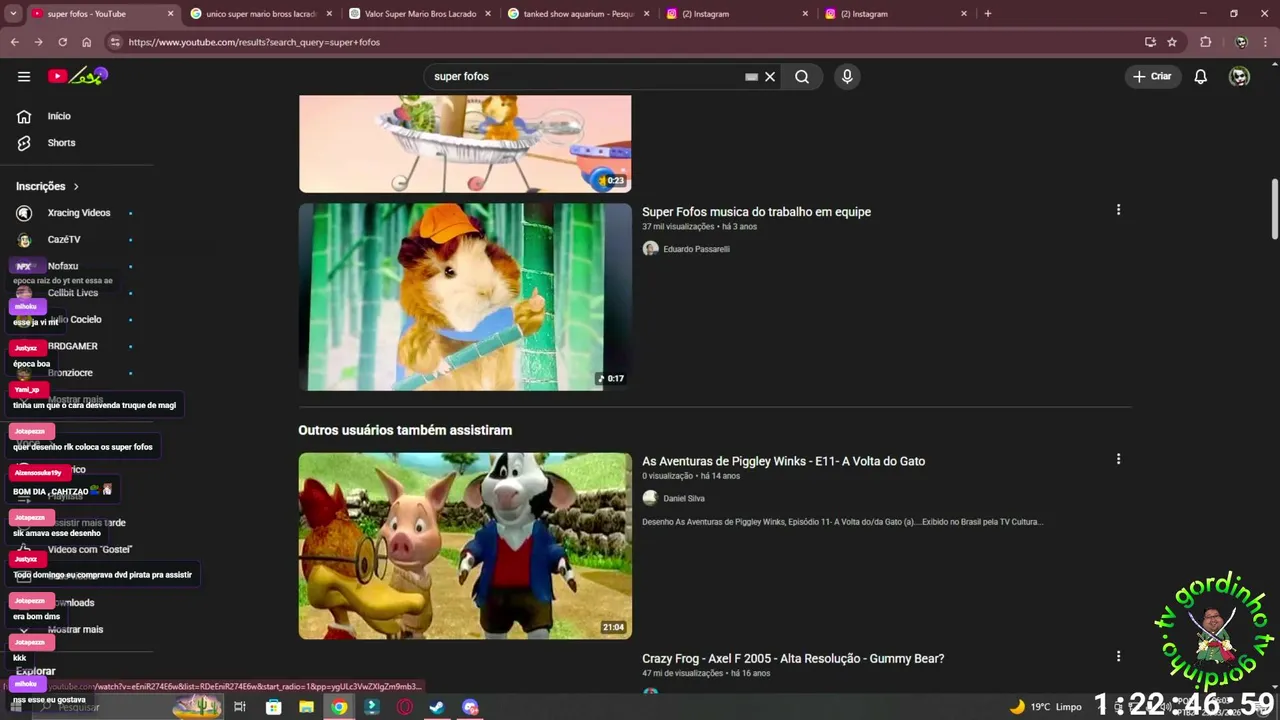Click the search magnifier button
Image resolution: width=1280 pixels, height=720 pixels.
pyautogui.click(x=802, y=76)
